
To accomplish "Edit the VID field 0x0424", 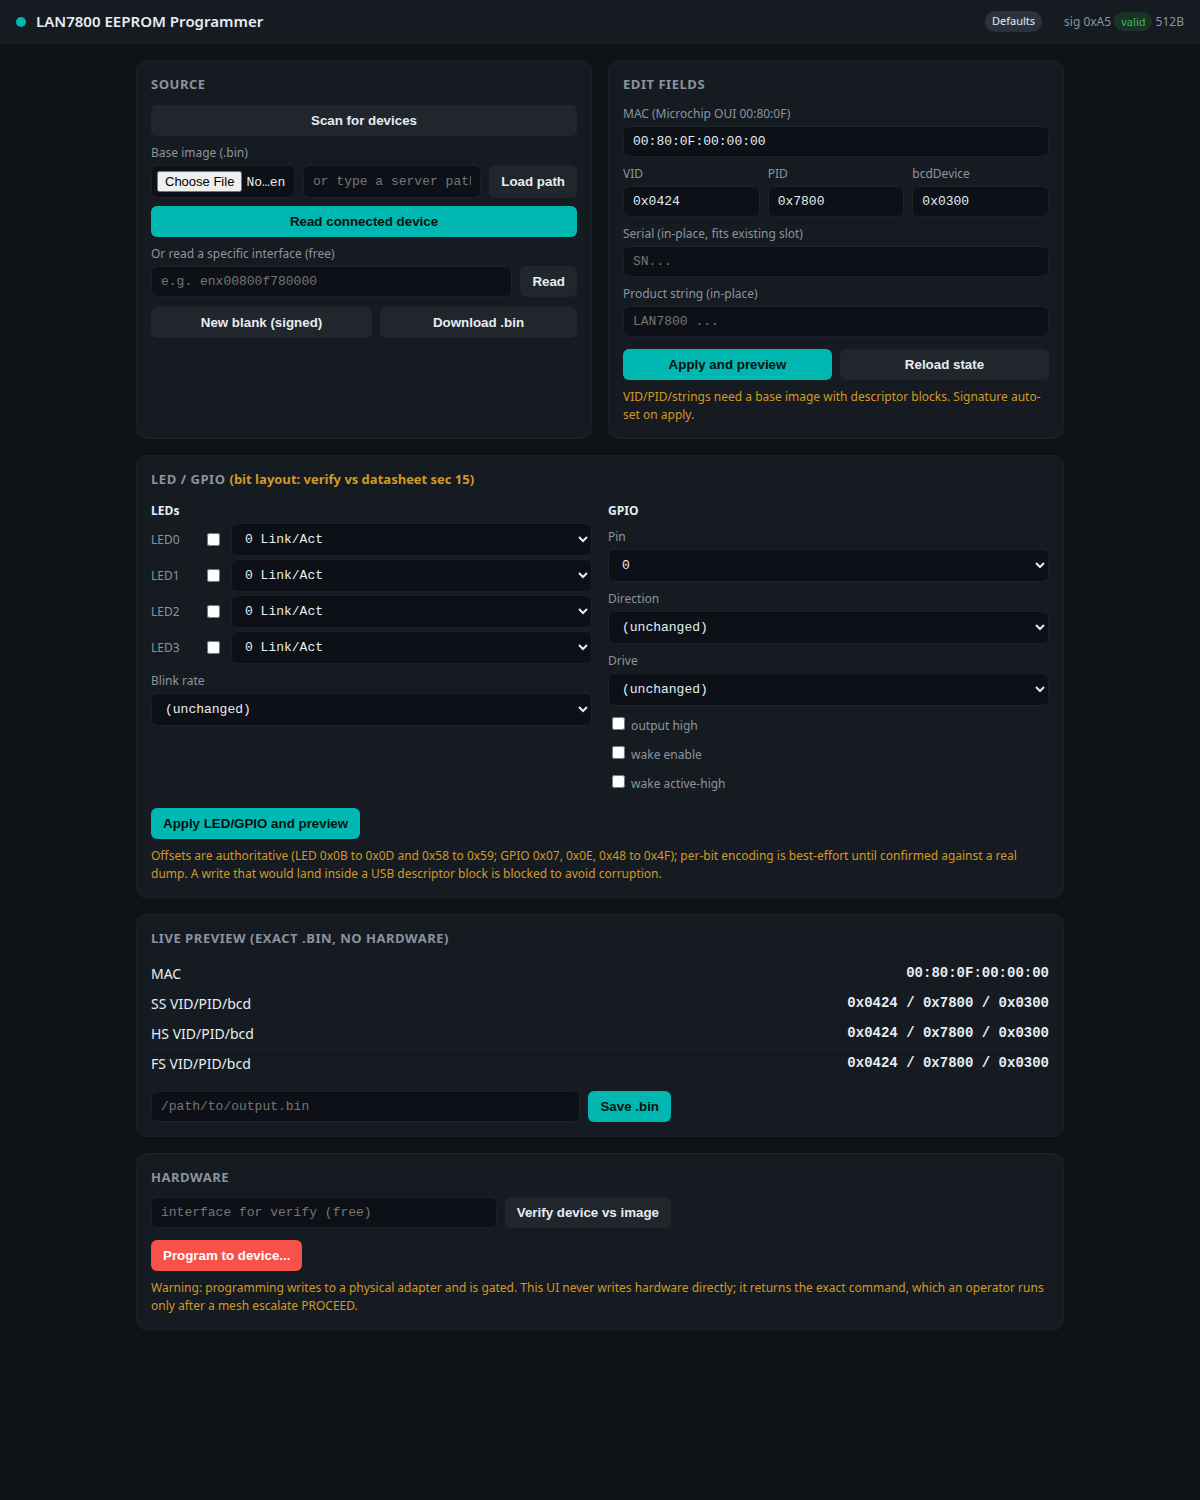I will (691, 201).
